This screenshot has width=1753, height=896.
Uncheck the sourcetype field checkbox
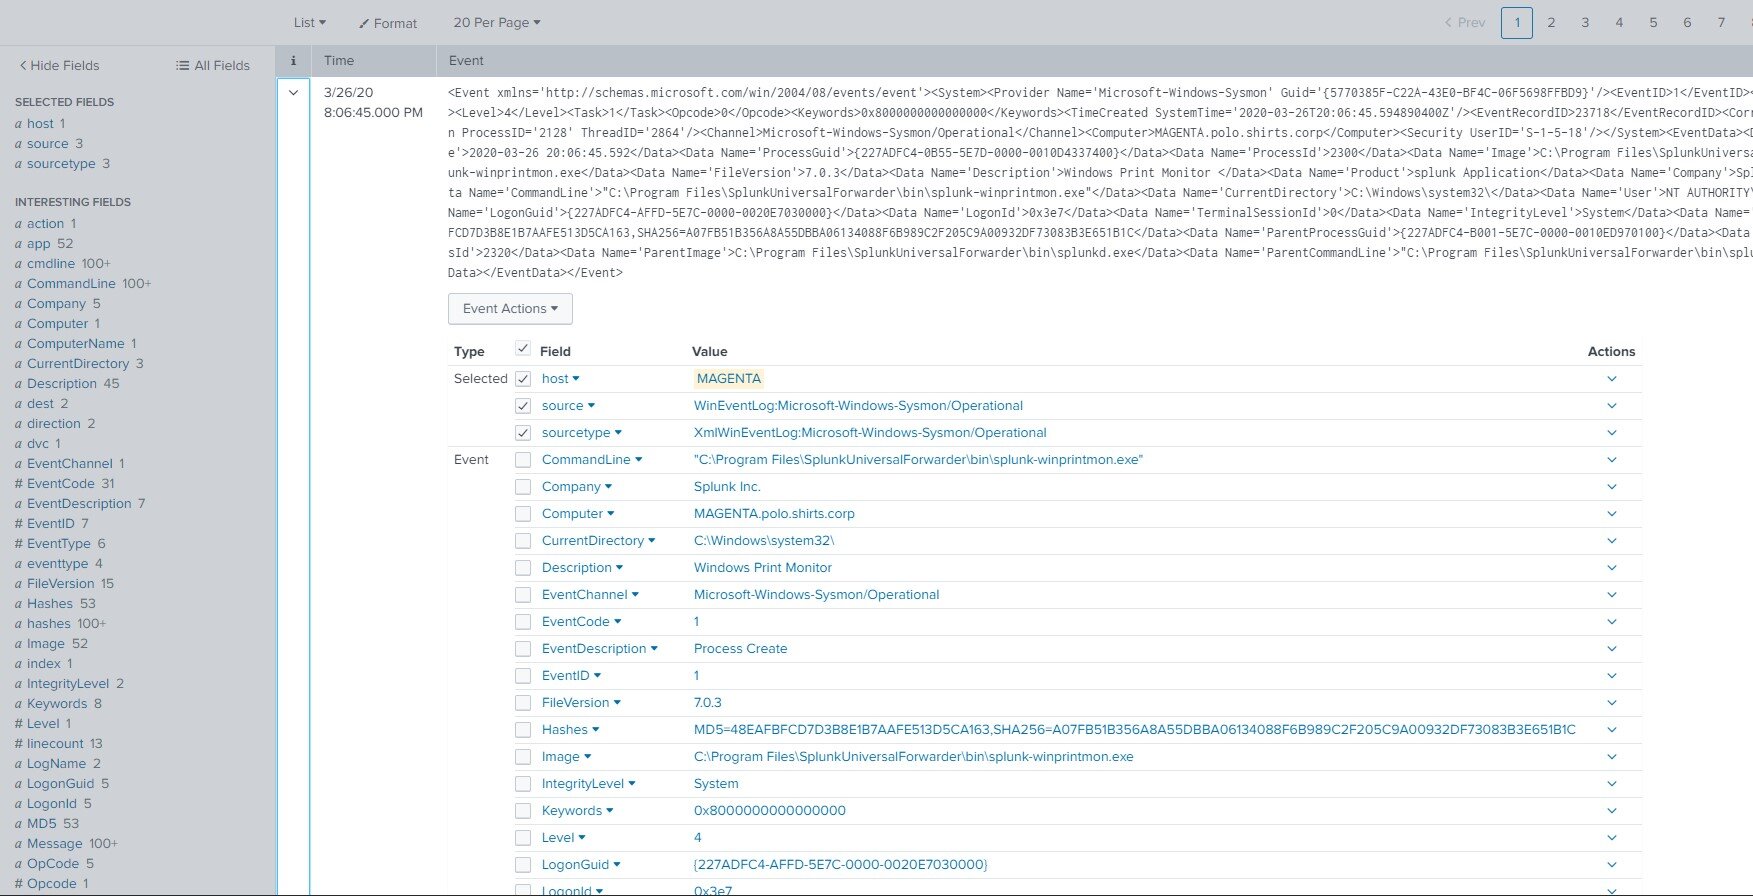click(x=522, y=433)
